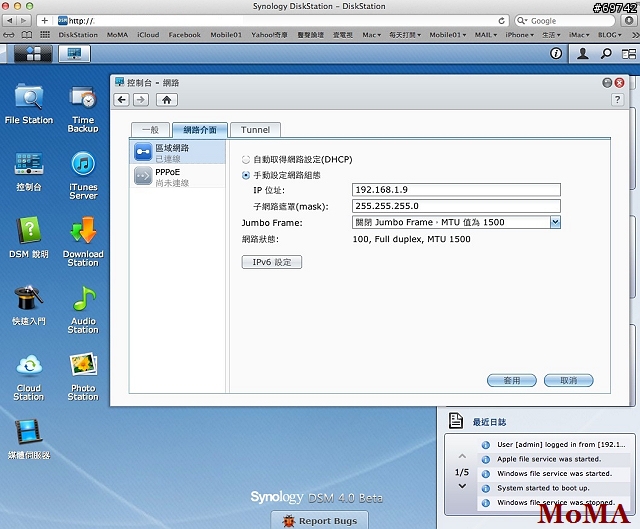Open the iMac bookmarks dropdown
Screen dimensions: 640x529
[x=579, y=35]
